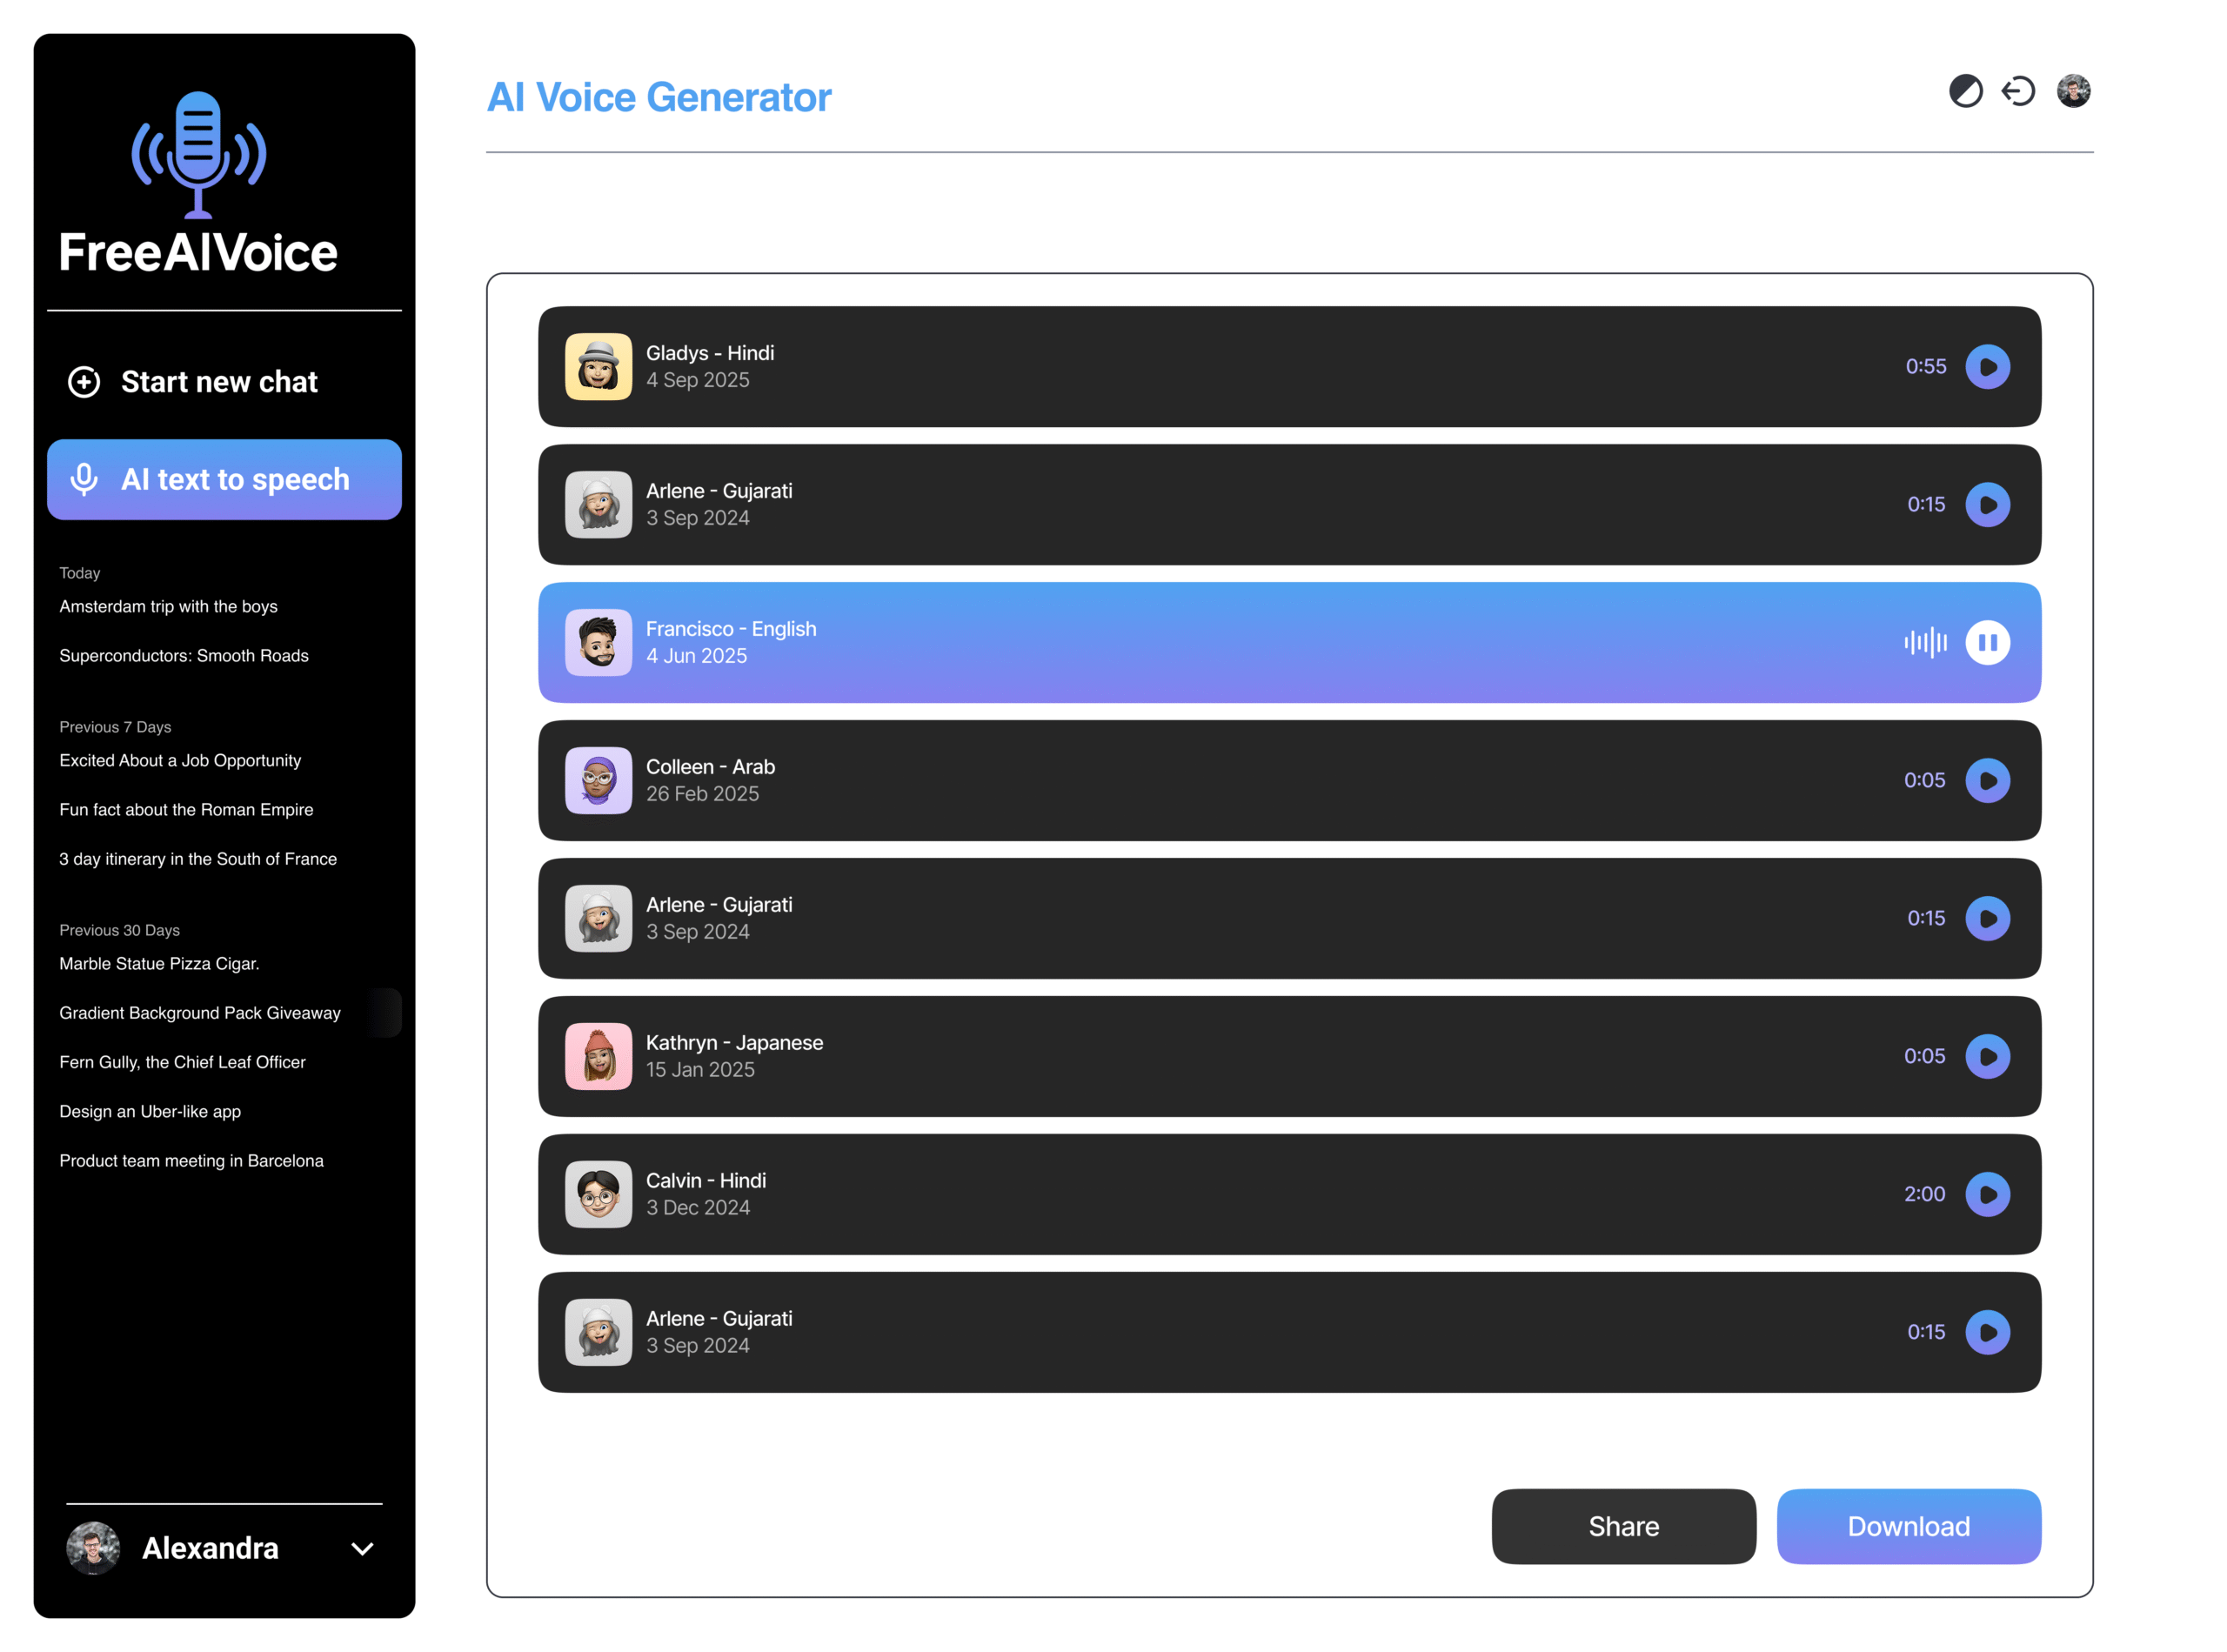Play the Arlene - Gujarati recording below Colleen

click(x=1987, y=919)
